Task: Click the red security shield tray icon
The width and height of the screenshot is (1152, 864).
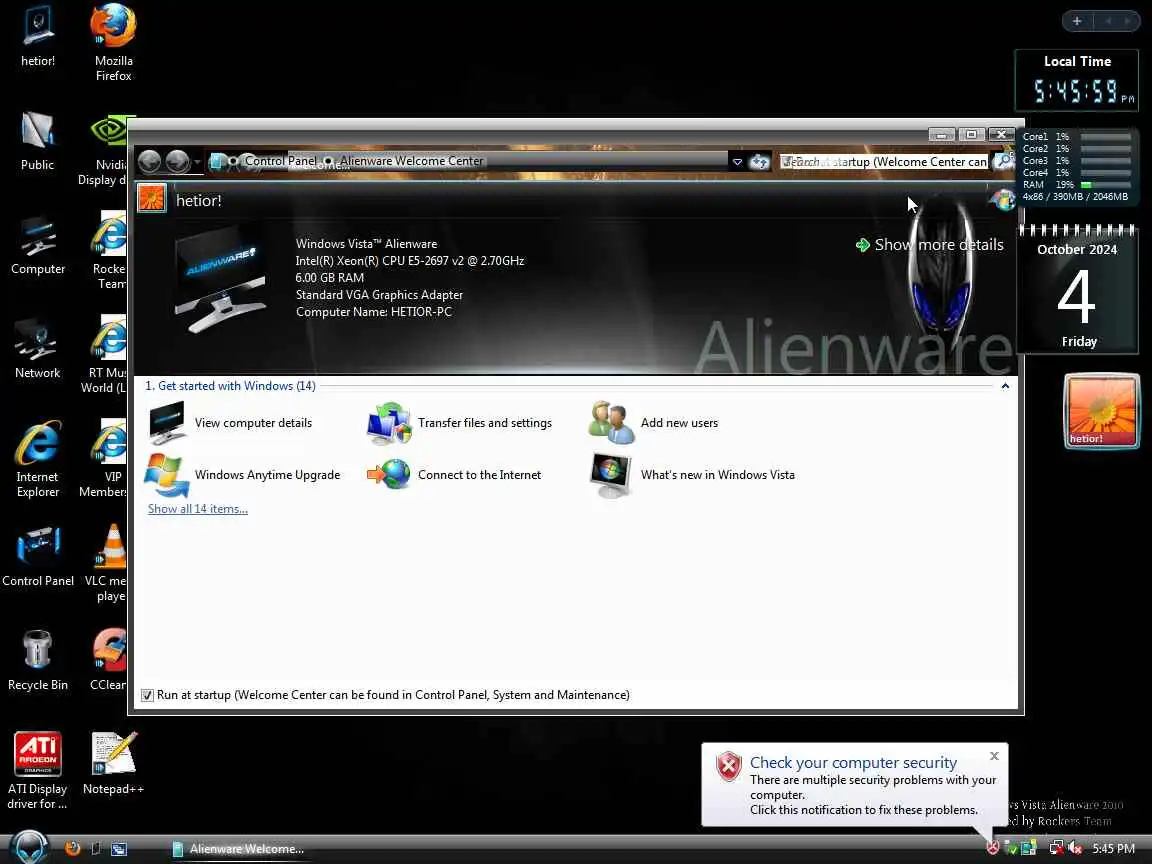Action: 993,849
